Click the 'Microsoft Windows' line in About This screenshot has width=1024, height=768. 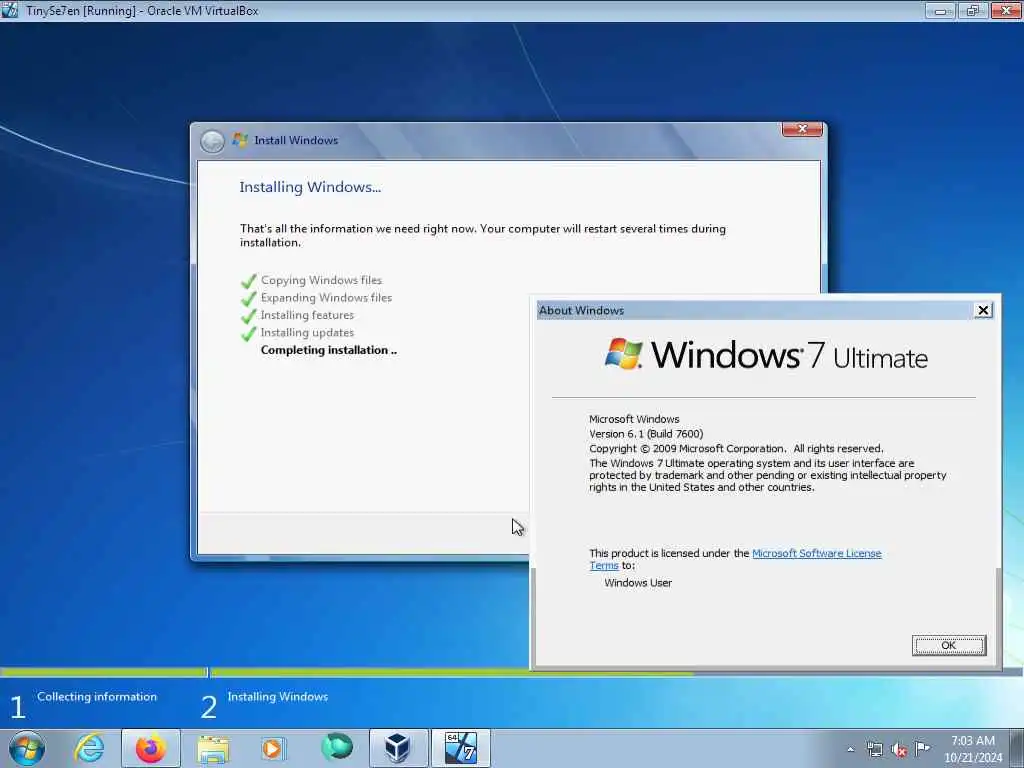[634, 419]
